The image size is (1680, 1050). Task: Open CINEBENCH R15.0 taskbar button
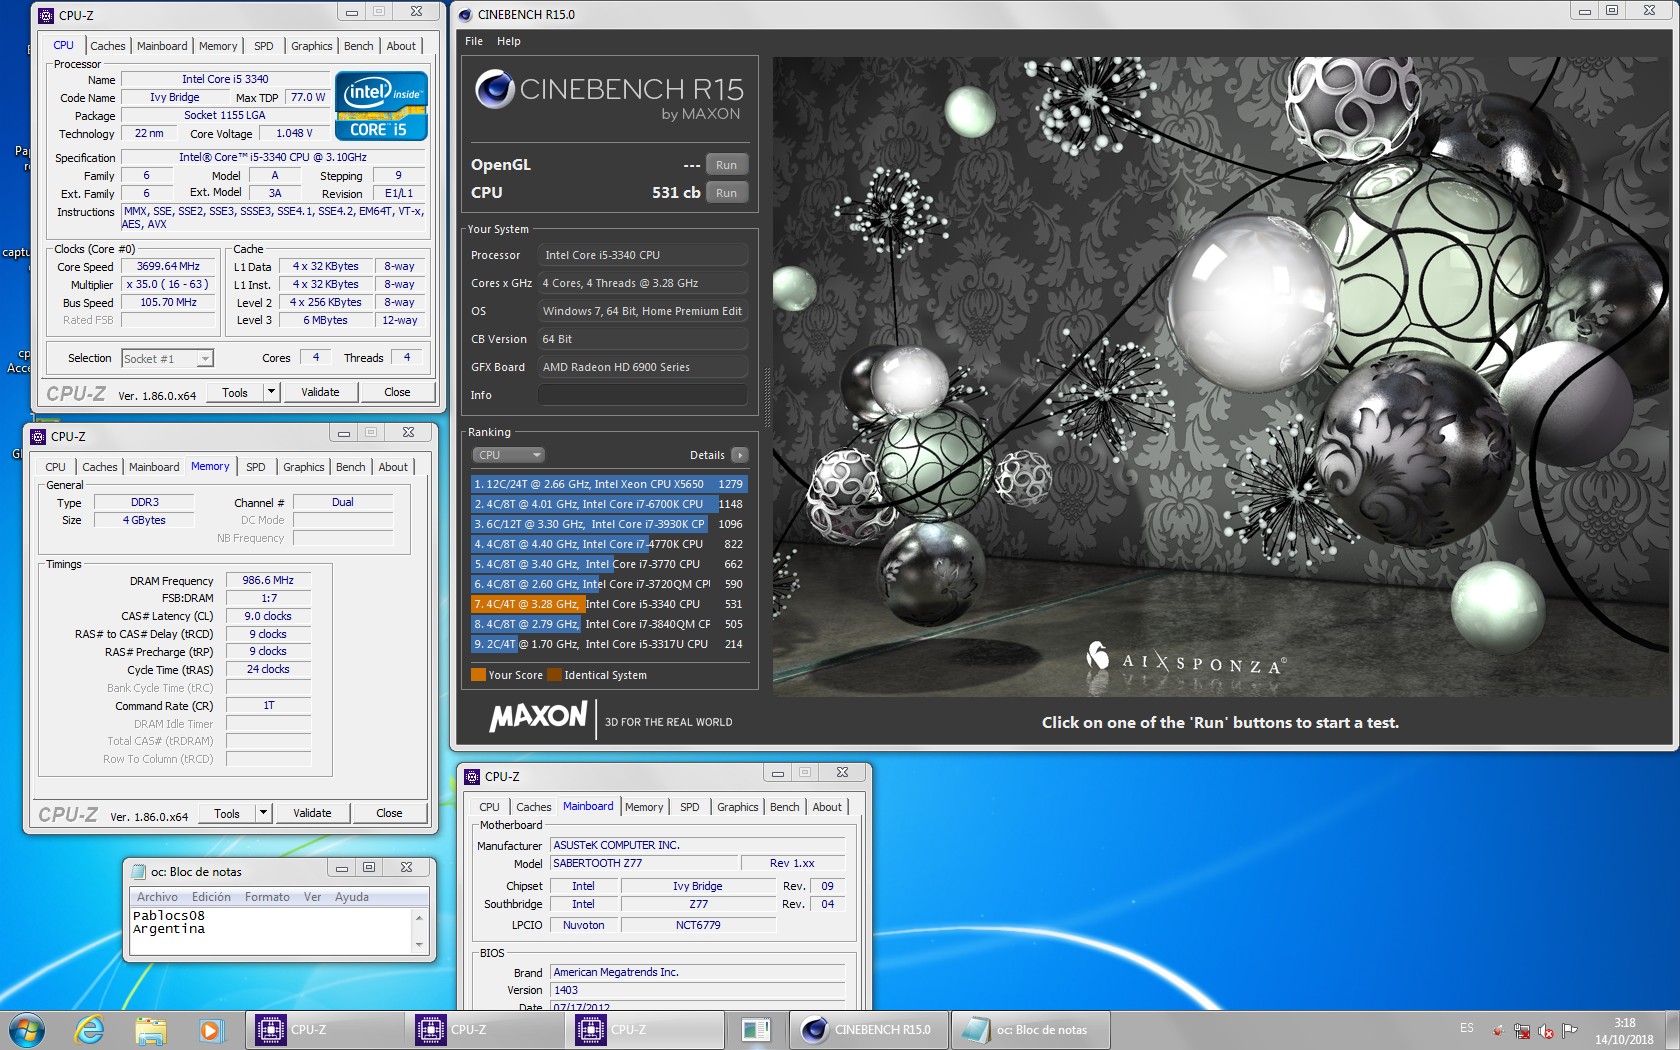click(868, 1029)
